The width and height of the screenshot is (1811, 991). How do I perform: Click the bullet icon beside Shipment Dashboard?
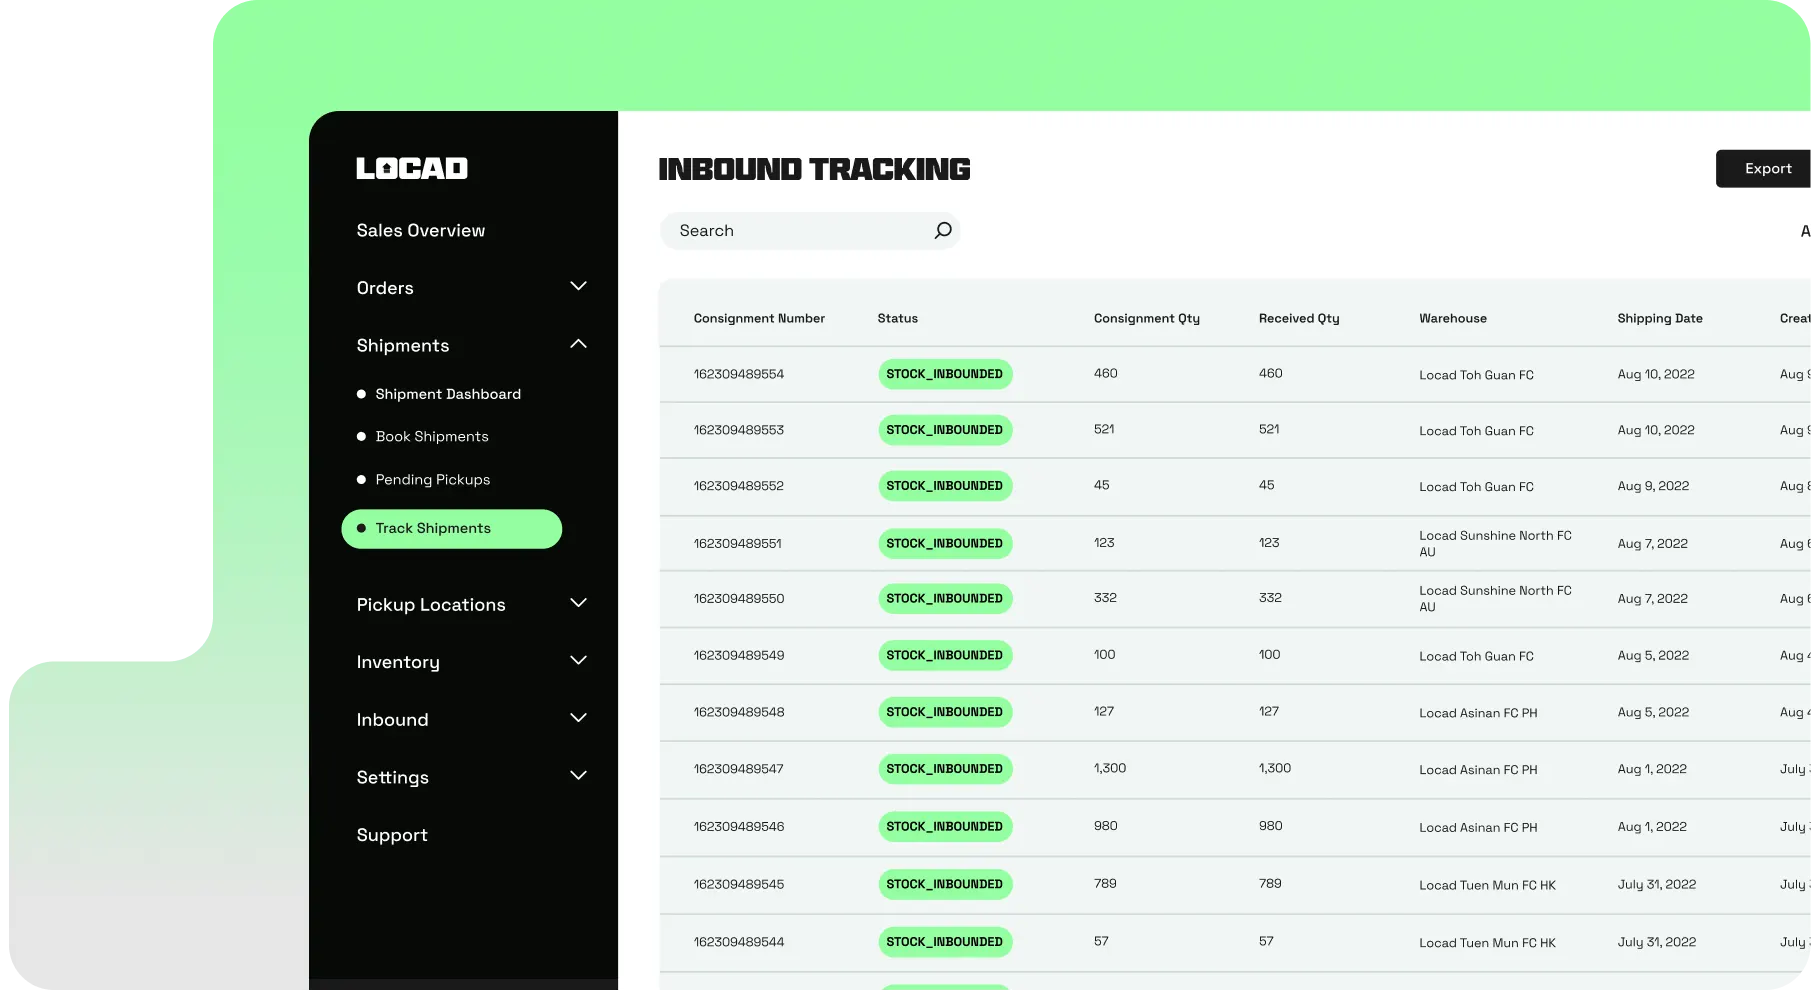(x=362, y=393)
